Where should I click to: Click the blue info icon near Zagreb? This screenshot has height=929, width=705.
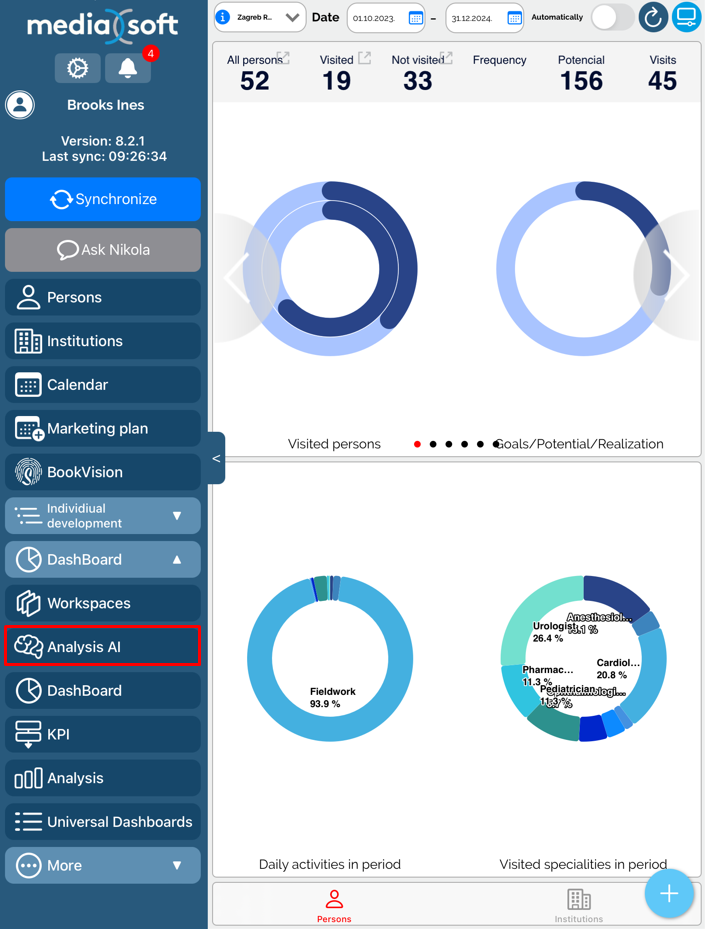223,17
